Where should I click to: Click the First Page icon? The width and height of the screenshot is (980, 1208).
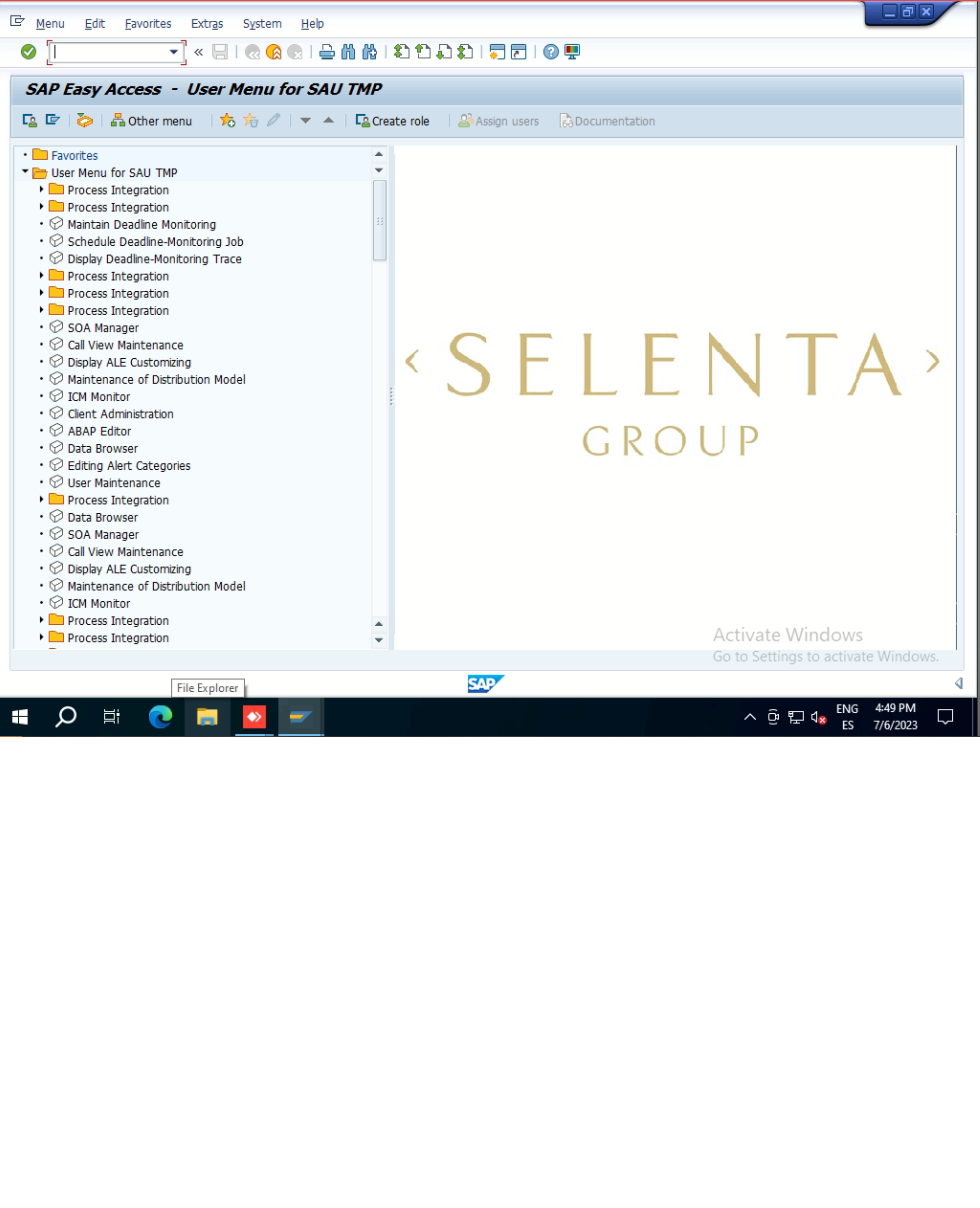401,52
